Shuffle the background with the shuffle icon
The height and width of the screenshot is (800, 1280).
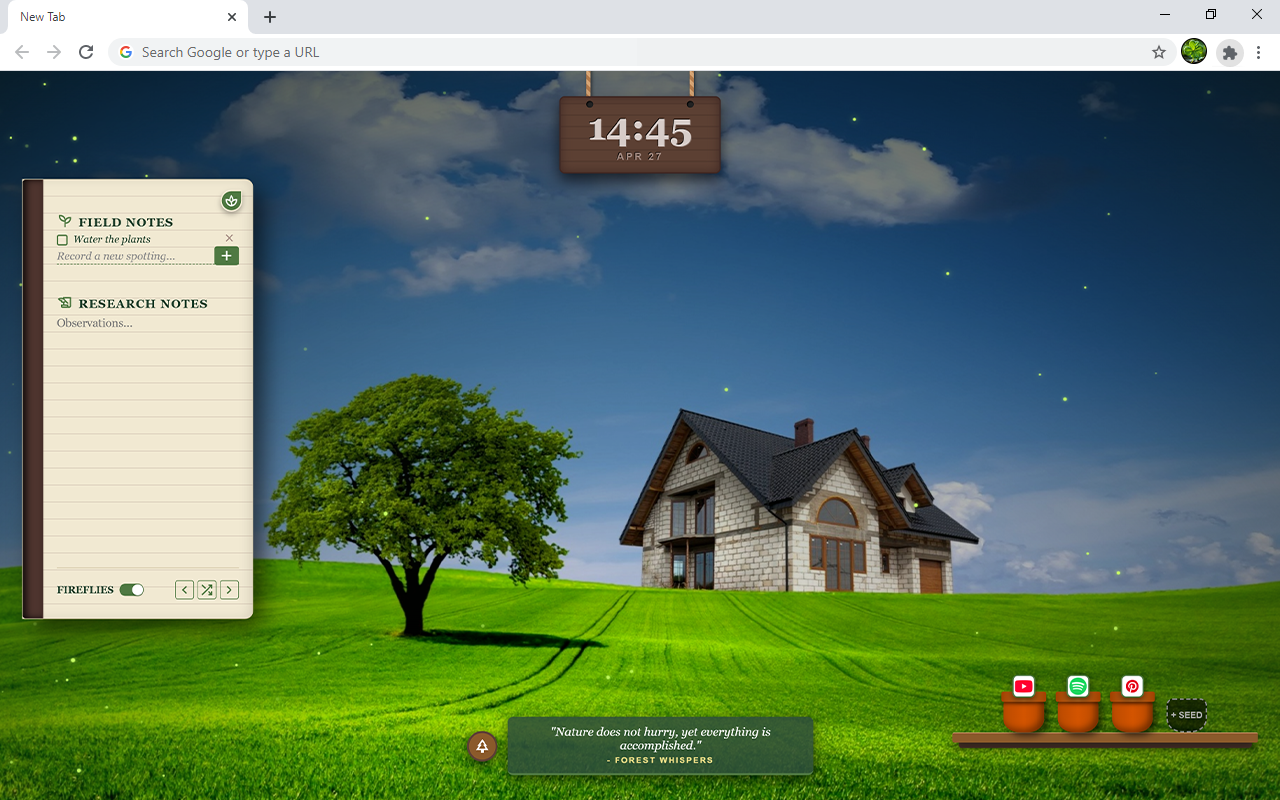[x=206, y=590]
